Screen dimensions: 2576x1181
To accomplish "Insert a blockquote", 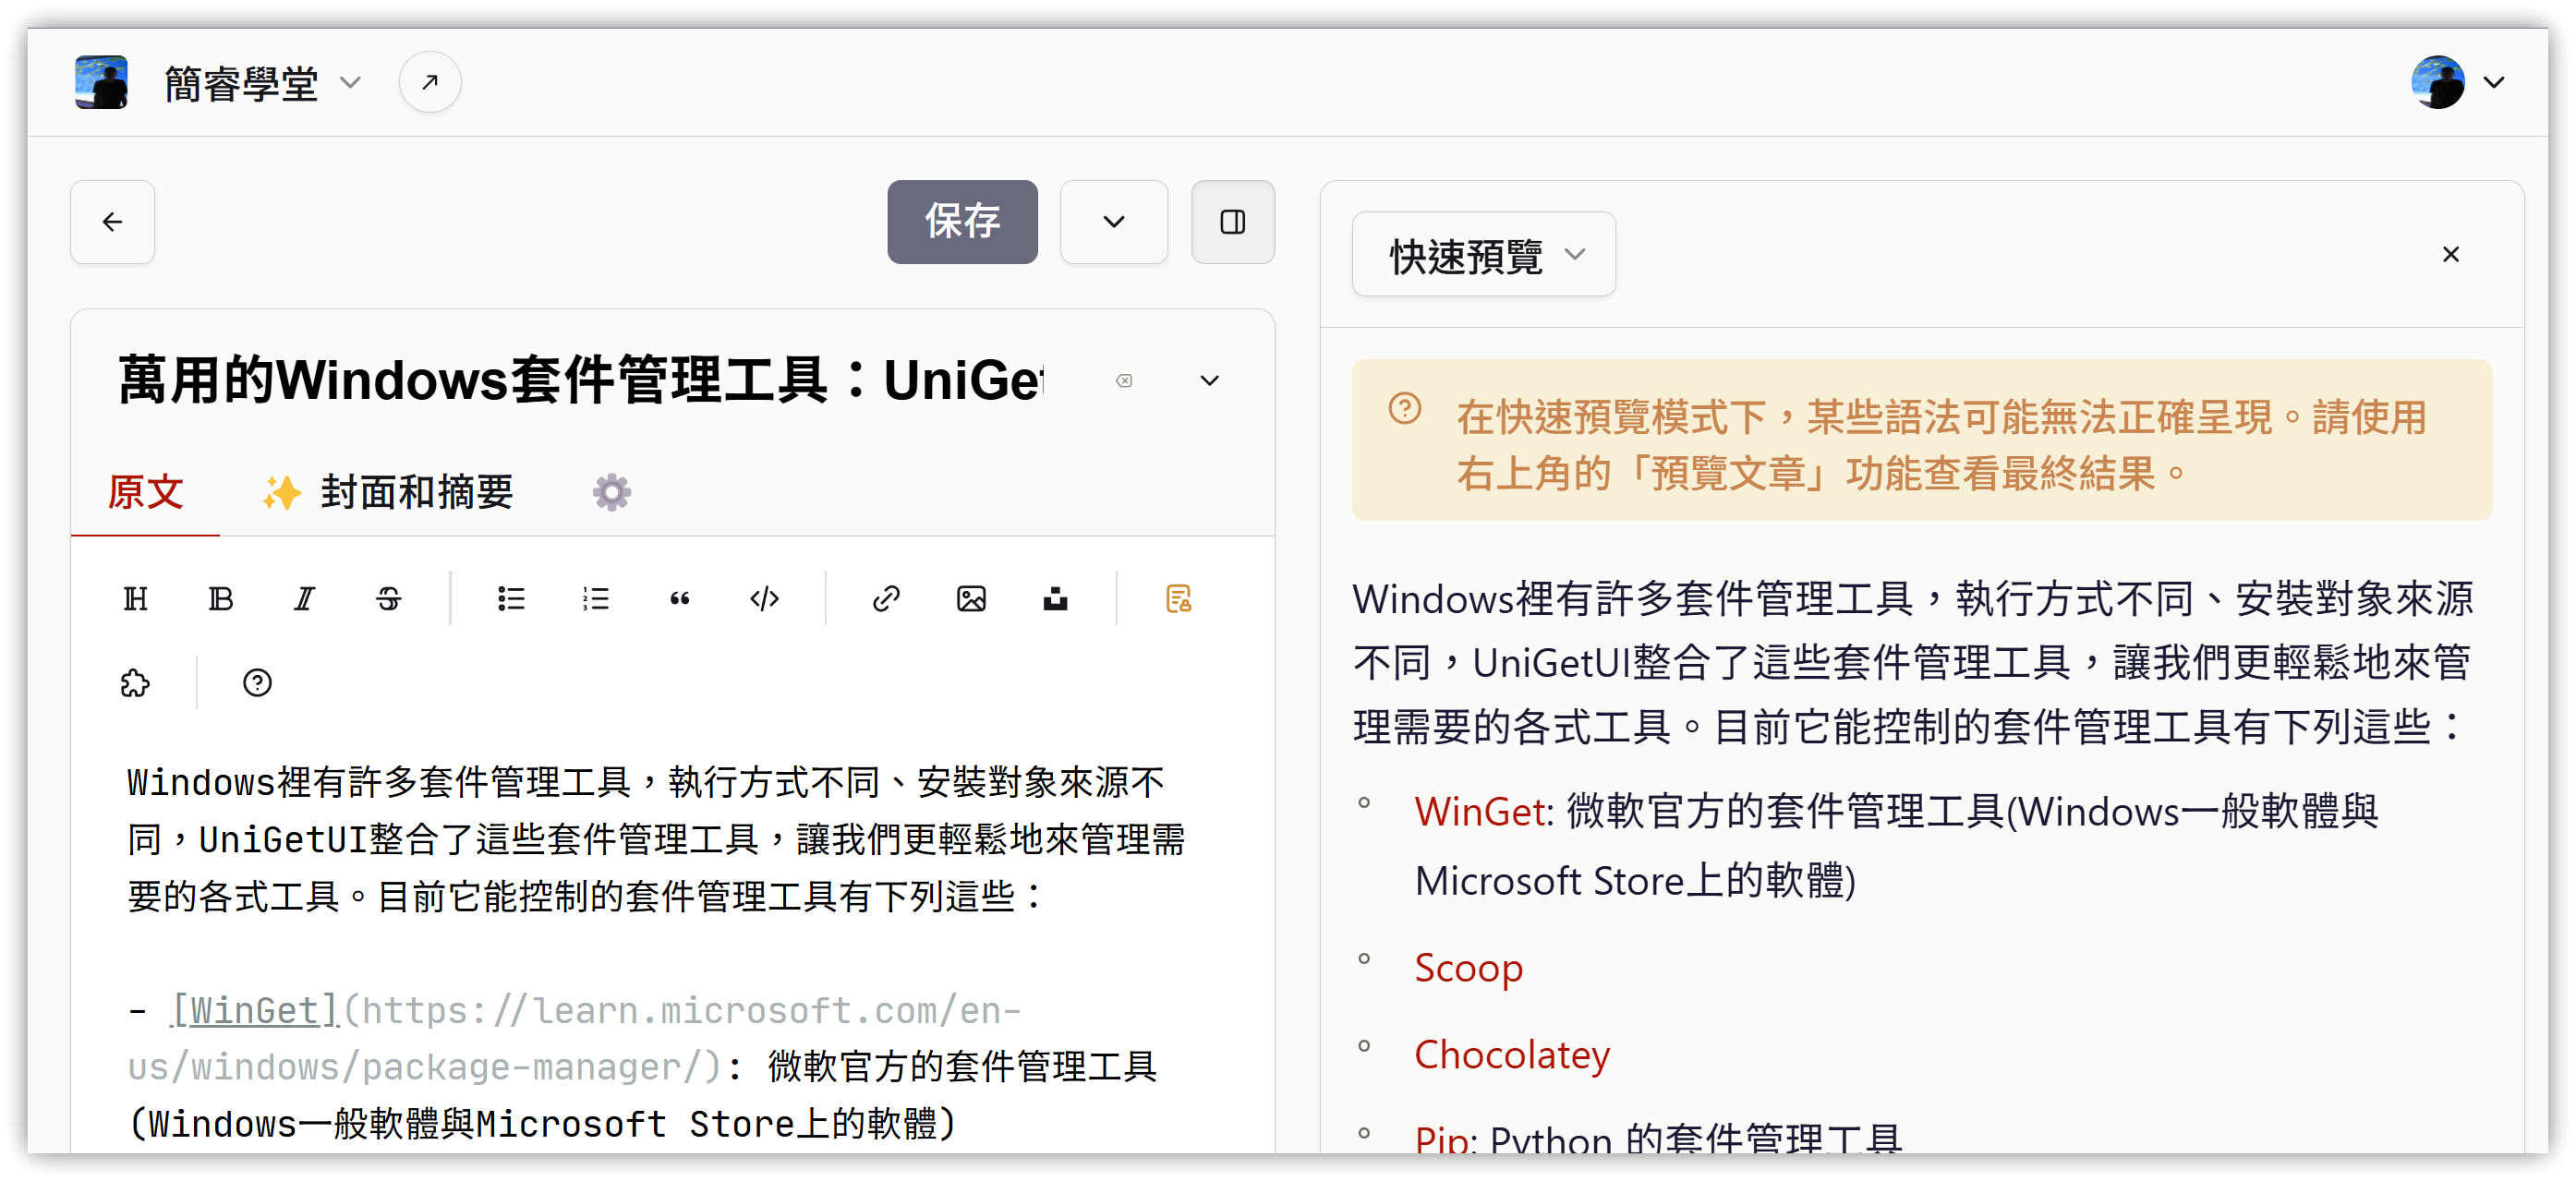I will coord(680,599).
